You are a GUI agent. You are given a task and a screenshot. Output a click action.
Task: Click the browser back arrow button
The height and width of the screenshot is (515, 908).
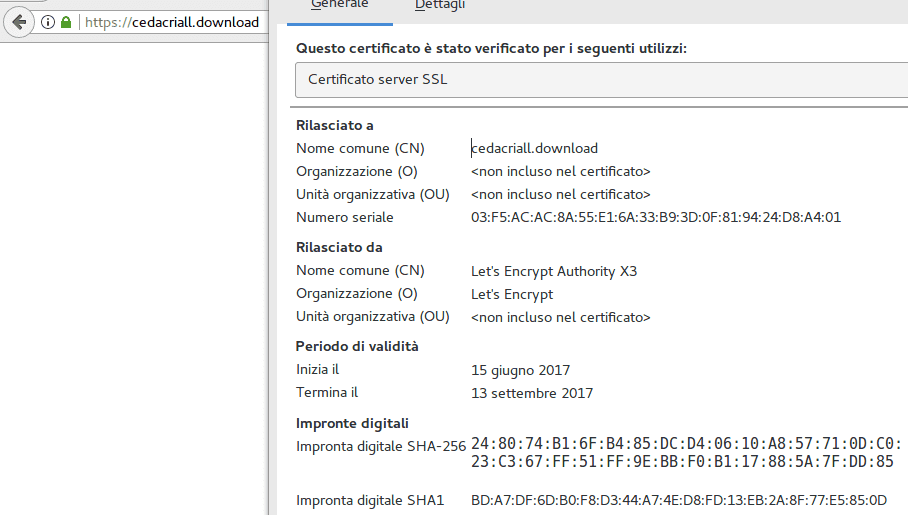click(18, 22)
